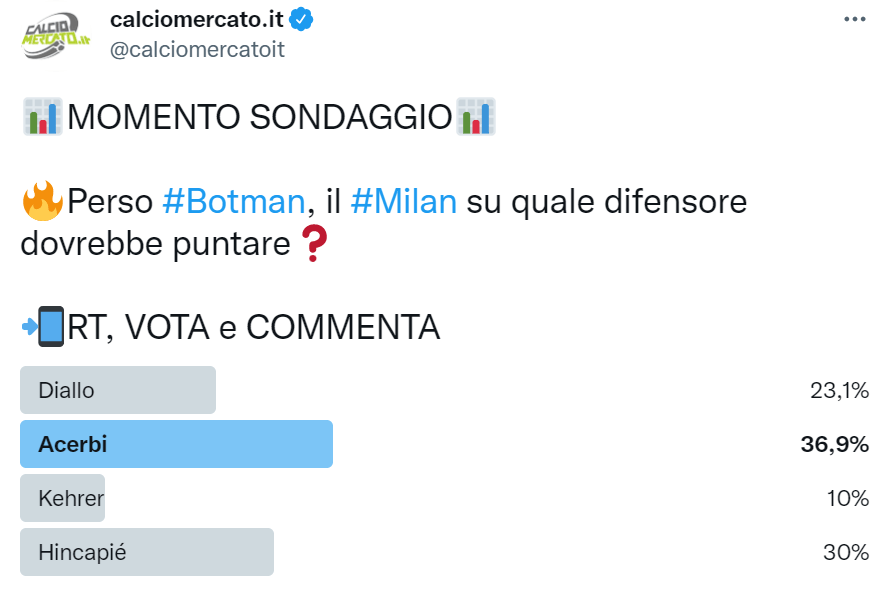Screen dimensions: 888x589
Task: Click the 23,1% percentage next to Diallo
Action: [x=838, y=390]
